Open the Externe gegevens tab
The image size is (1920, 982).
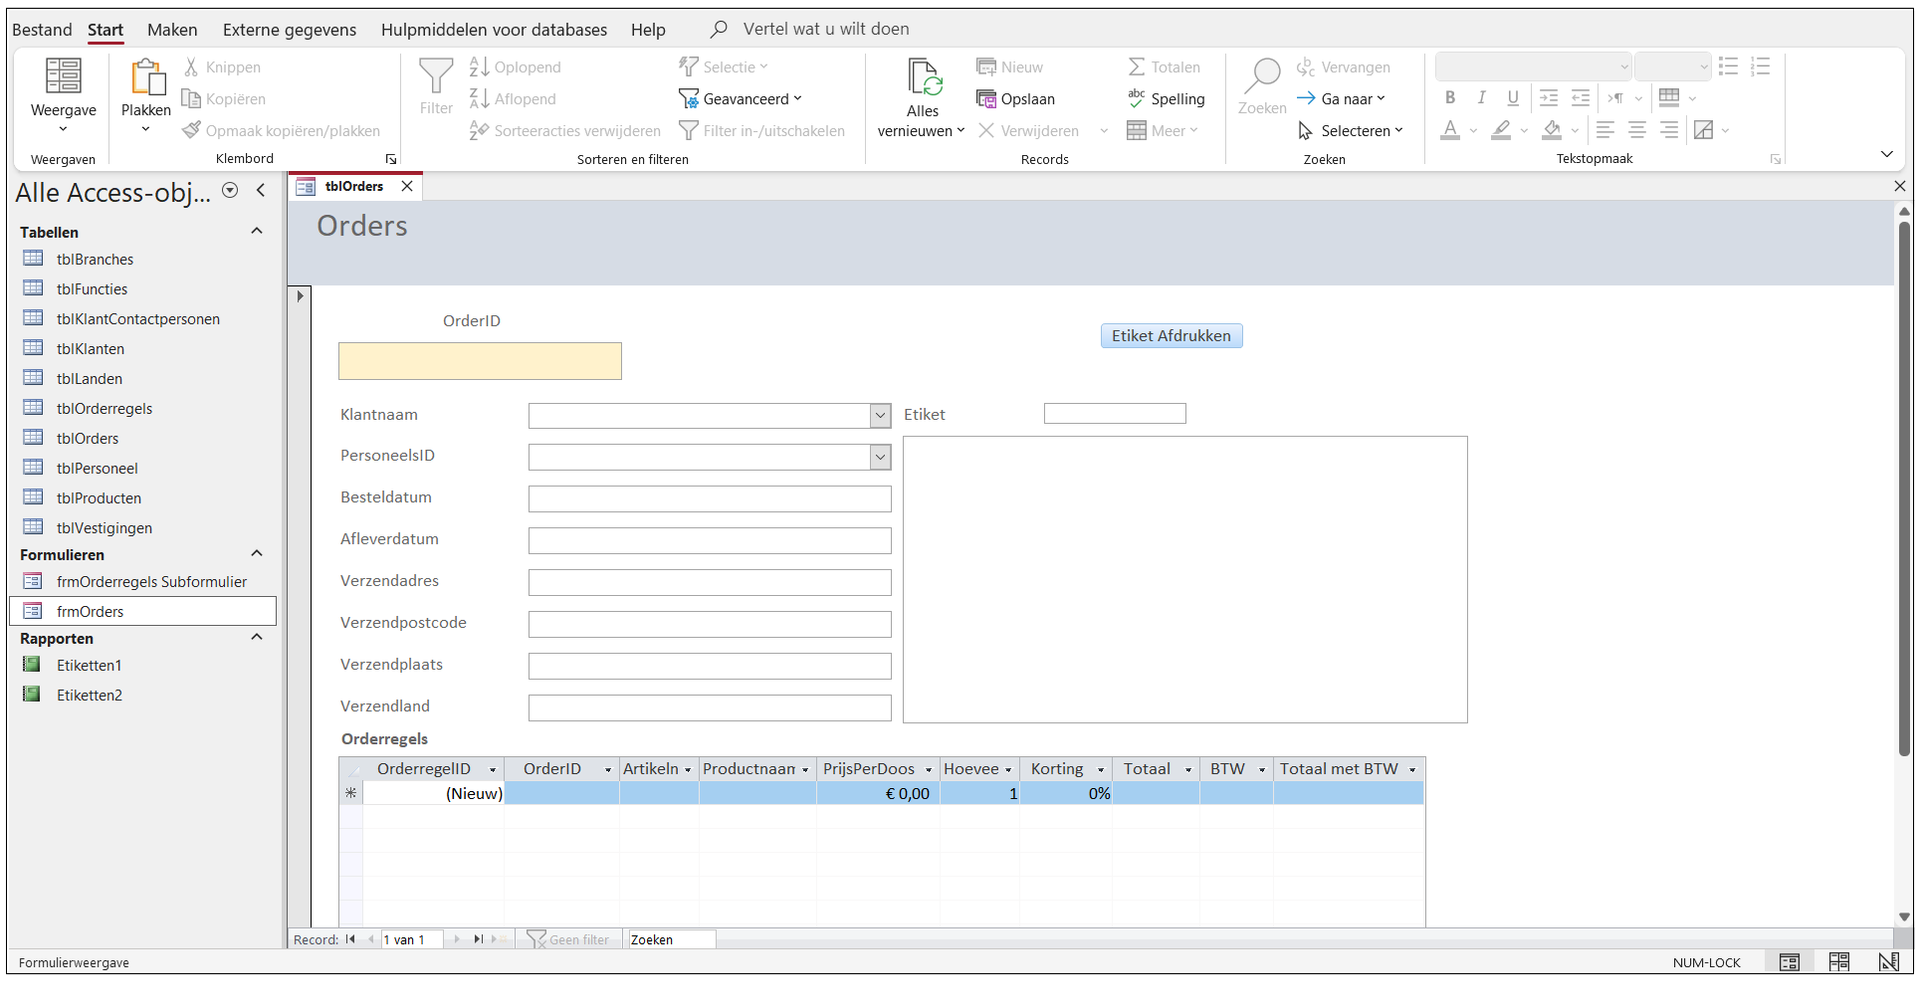[x=289, y=30]
